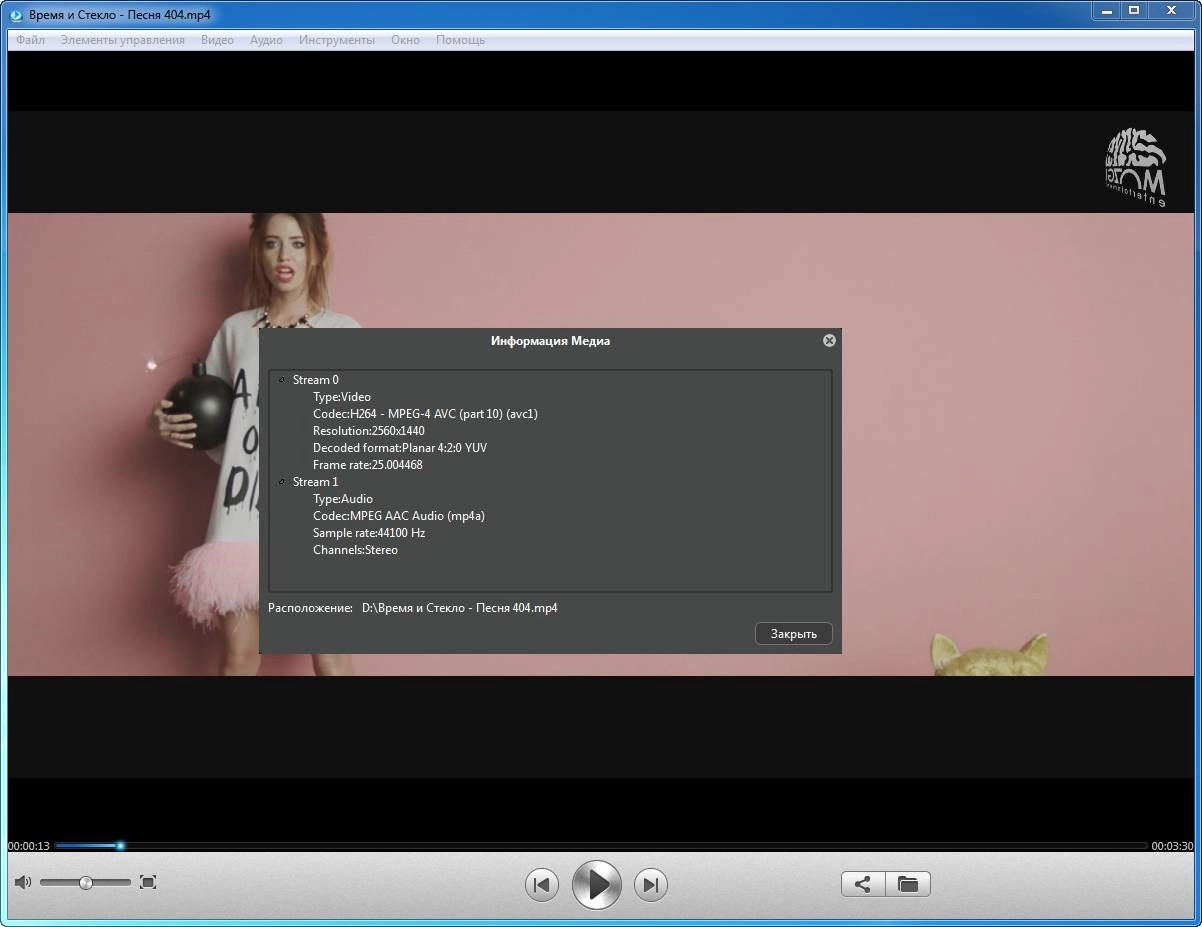
Task: Click the file location path text
Action: 459,608
